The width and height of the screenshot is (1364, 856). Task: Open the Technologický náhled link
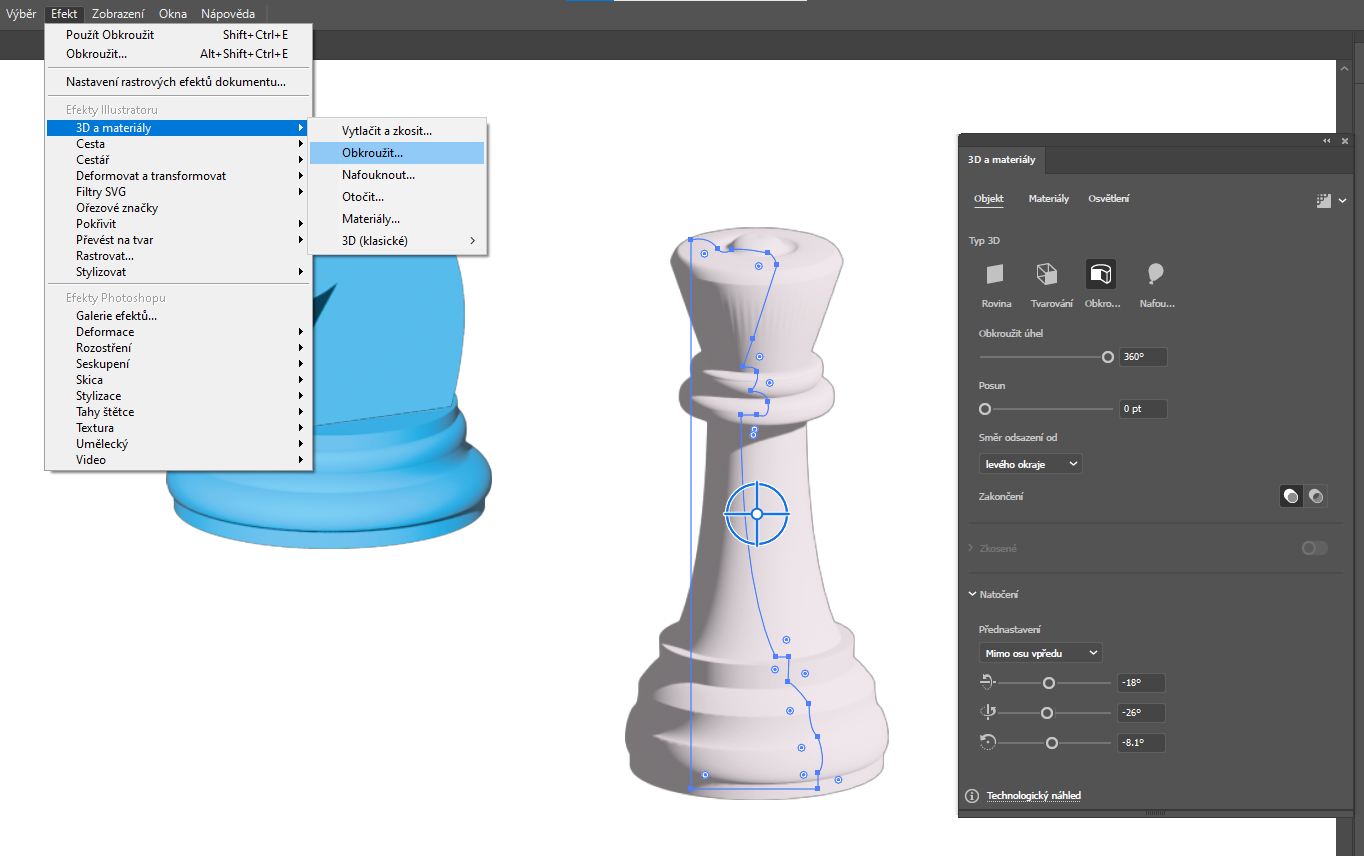pos(1033,796)
